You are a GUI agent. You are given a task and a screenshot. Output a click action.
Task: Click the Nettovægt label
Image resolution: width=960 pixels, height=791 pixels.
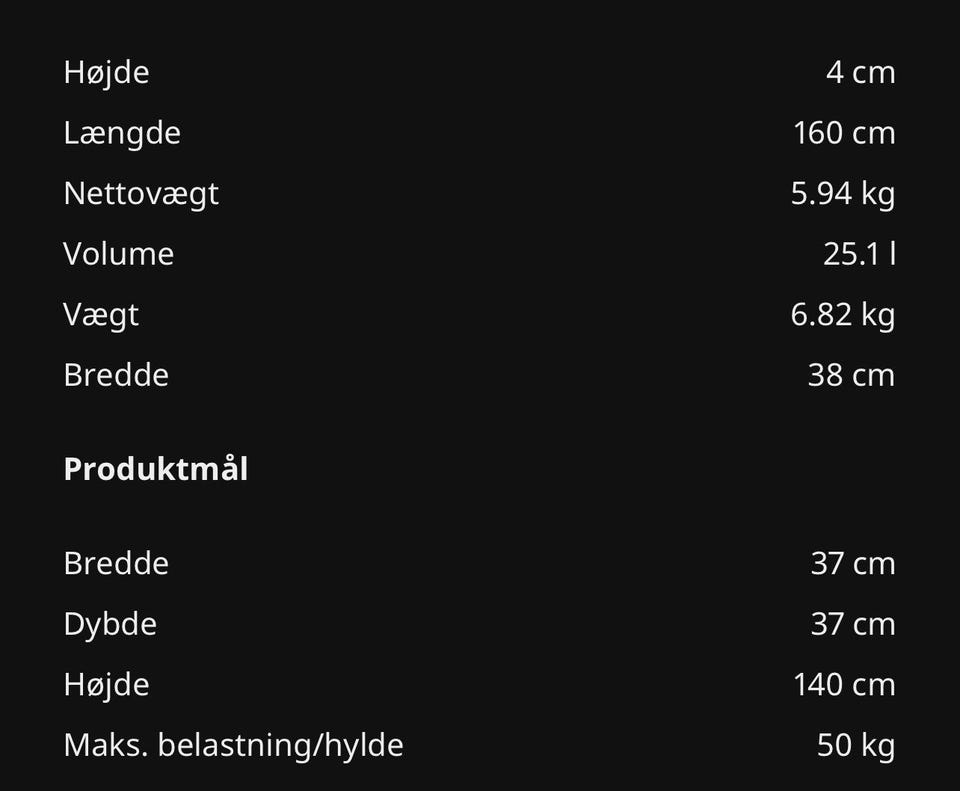(141, 193)
